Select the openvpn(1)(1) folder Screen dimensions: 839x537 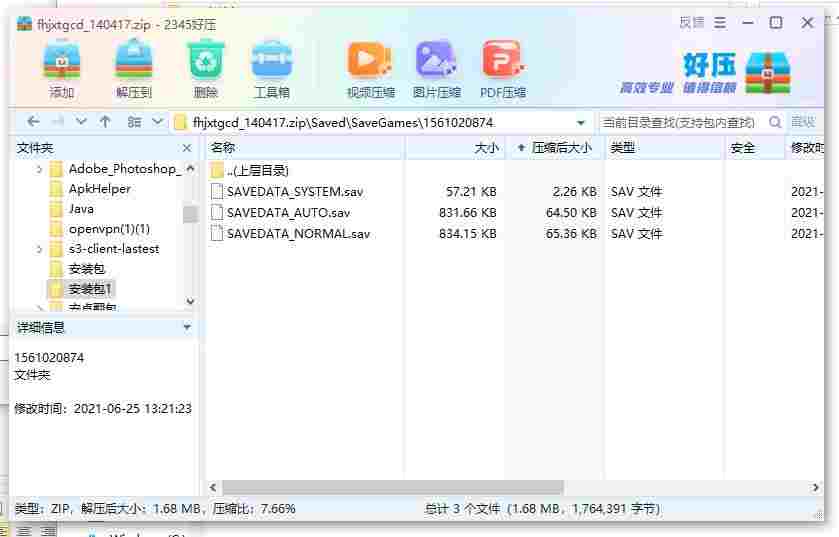click(x=109, y=229)
